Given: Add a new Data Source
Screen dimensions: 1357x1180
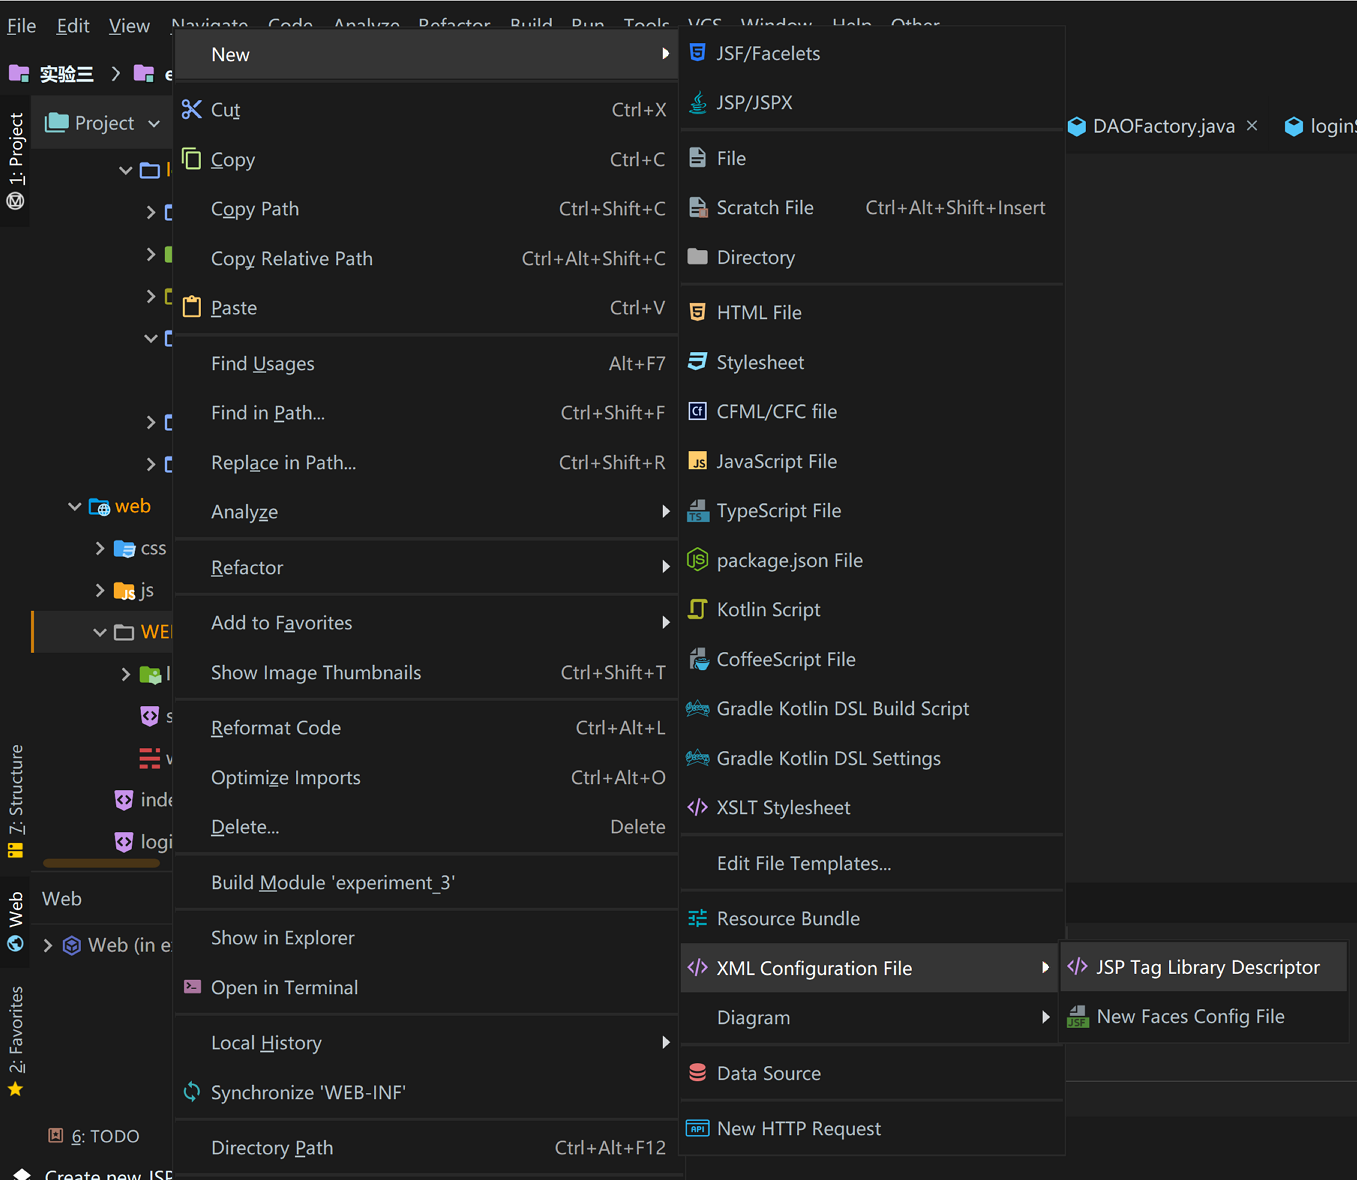Looking at the screenshot, I should 768,1073.
